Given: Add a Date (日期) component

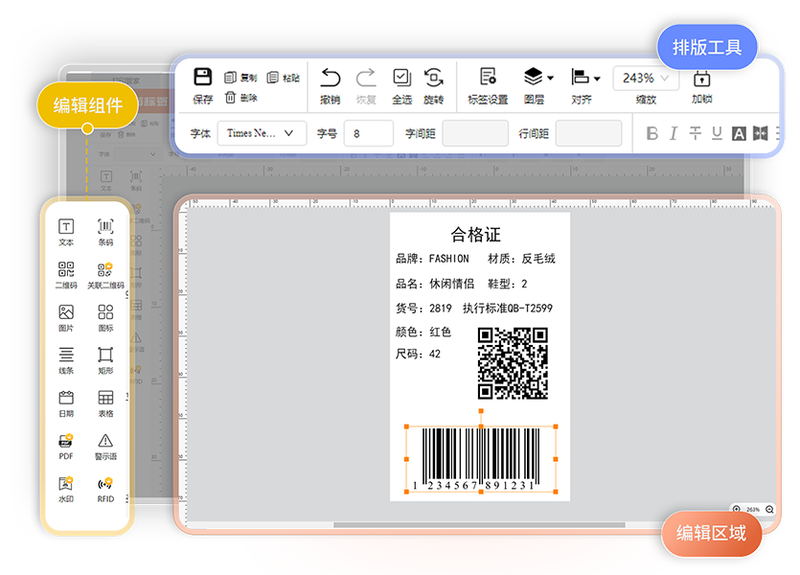Looking at the screenshot, I should pos(66,403).
